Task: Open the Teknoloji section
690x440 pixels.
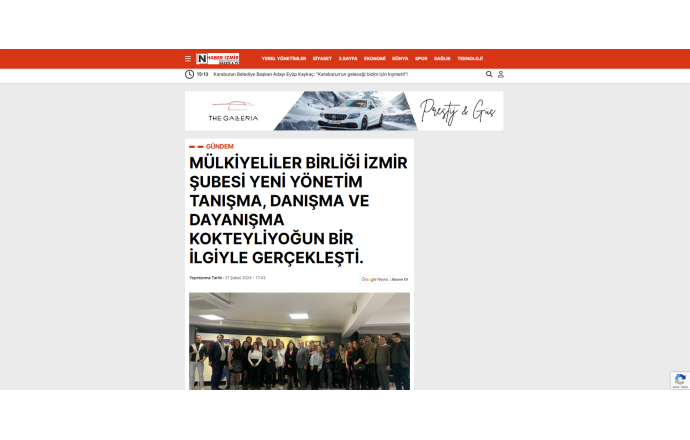Action: tap(470, 59)
